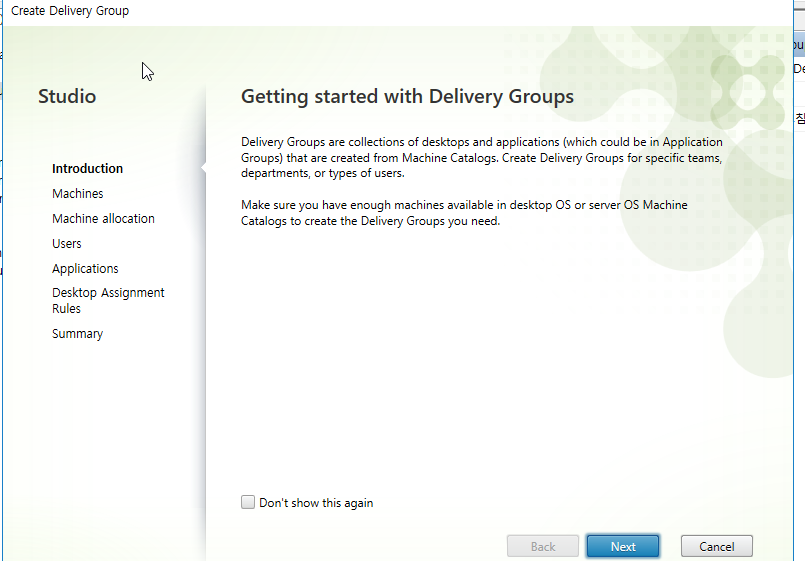
Task: Click the Cancel button
Action: tap(717, 546)
